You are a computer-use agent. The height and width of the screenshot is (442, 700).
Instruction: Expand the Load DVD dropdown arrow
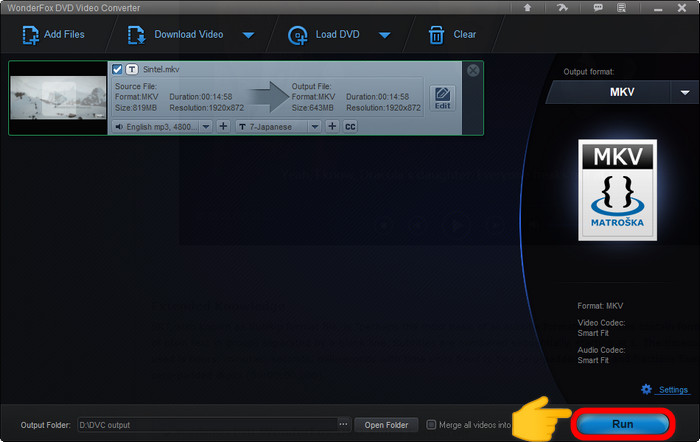click(384, 35)
